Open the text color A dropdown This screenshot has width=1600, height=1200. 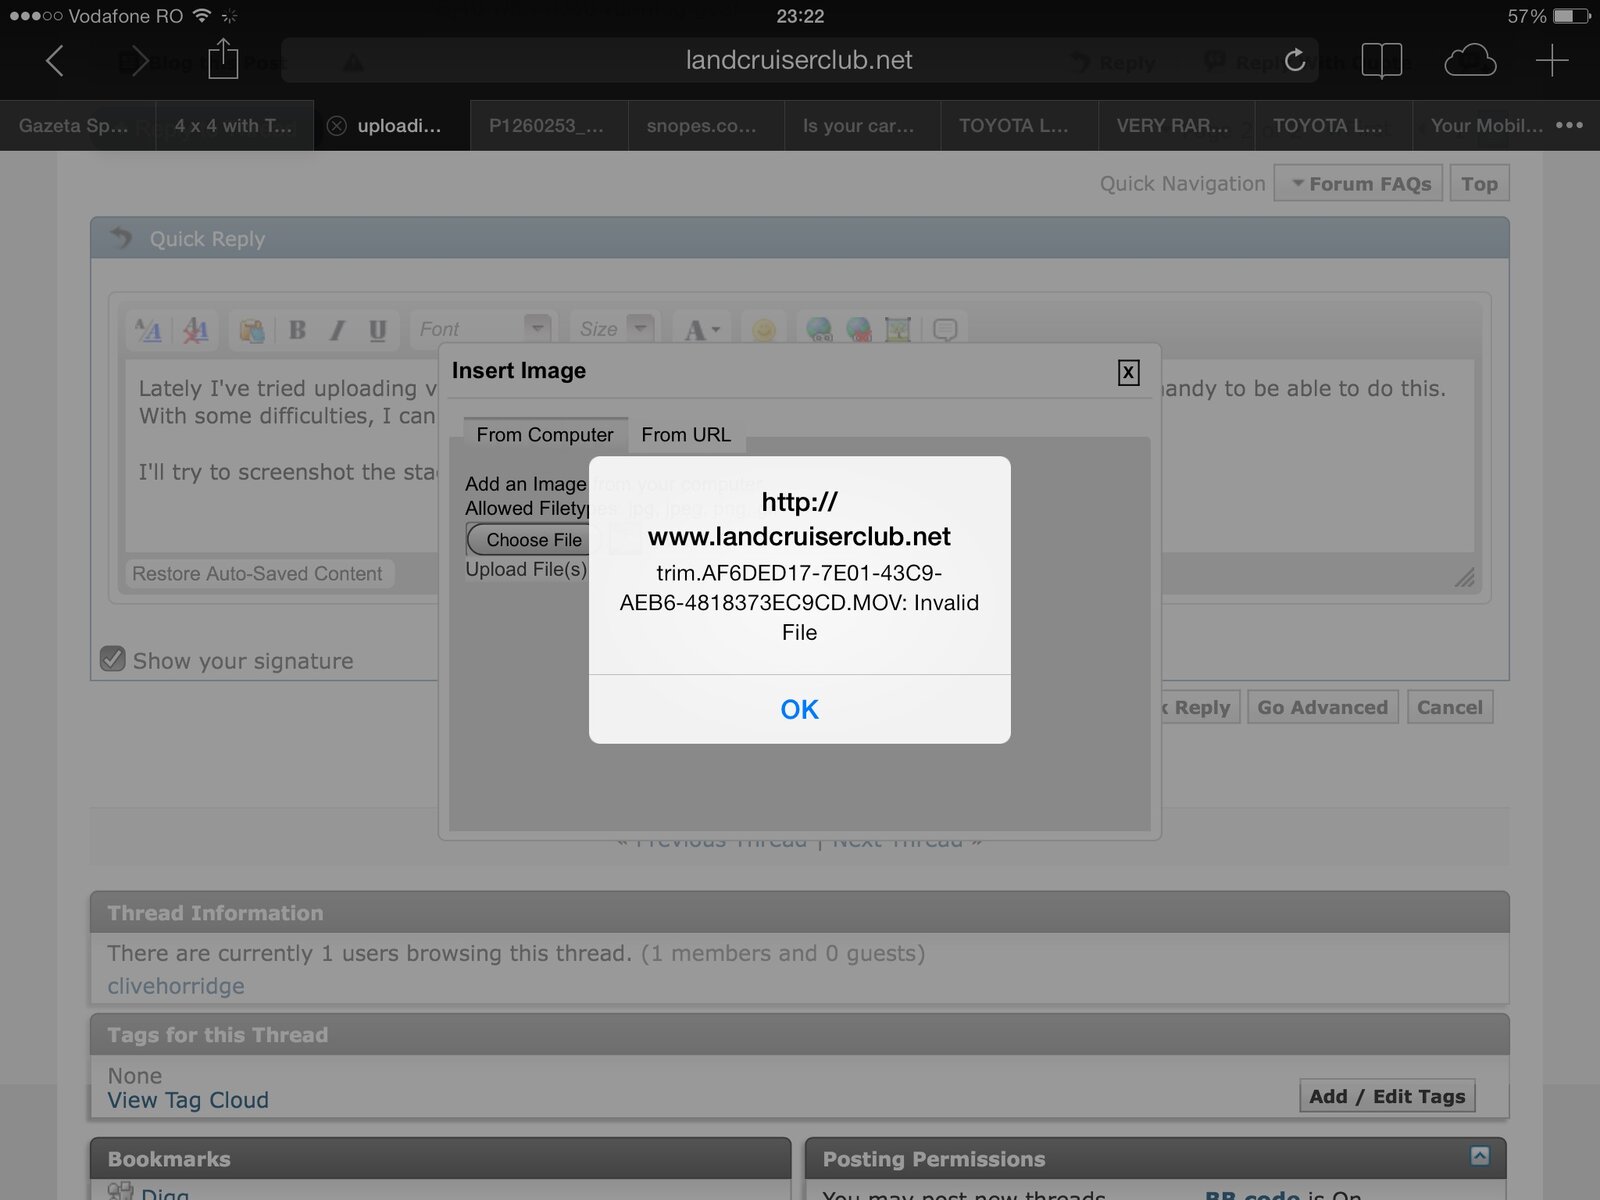click(x=702, y=330)
